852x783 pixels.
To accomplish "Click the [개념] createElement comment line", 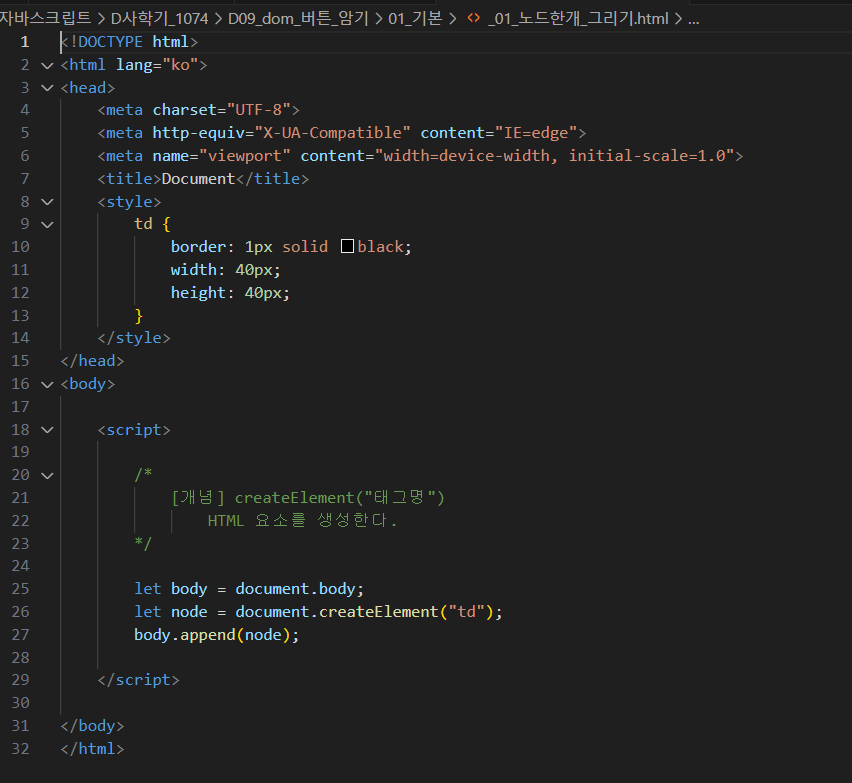I will [308, 498].
